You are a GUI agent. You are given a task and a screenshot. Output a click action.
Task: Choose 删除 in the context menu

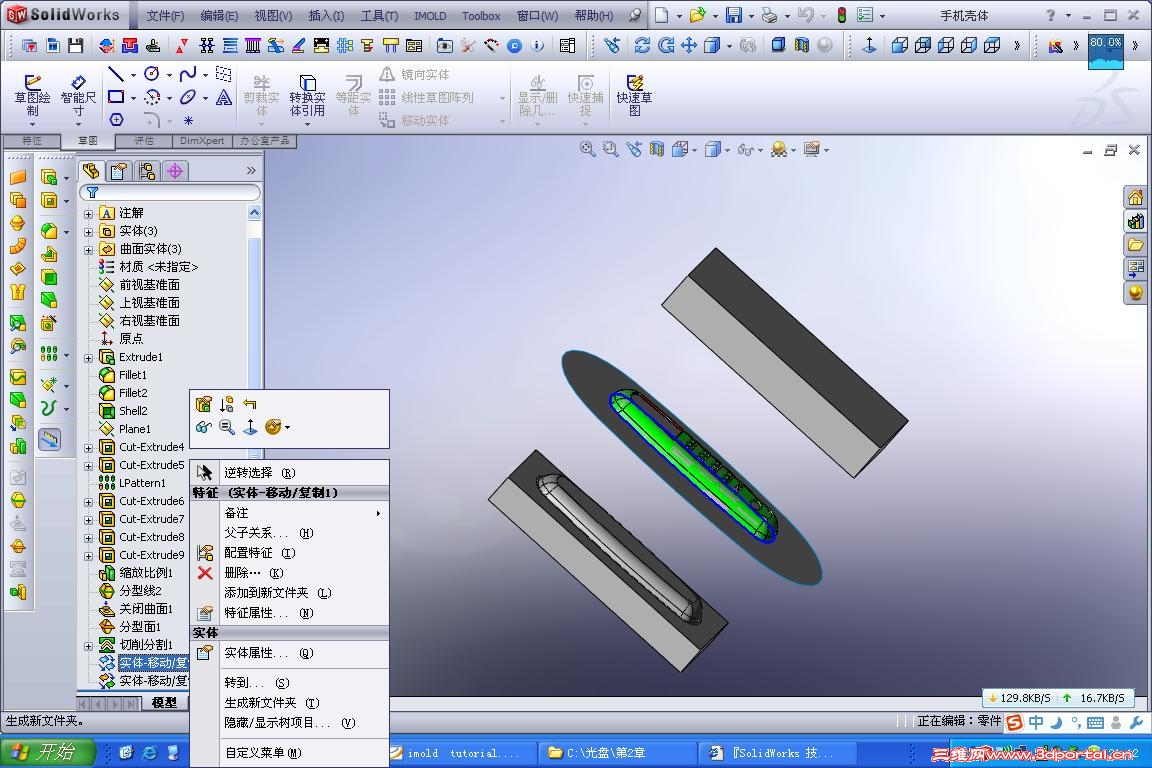289,573
